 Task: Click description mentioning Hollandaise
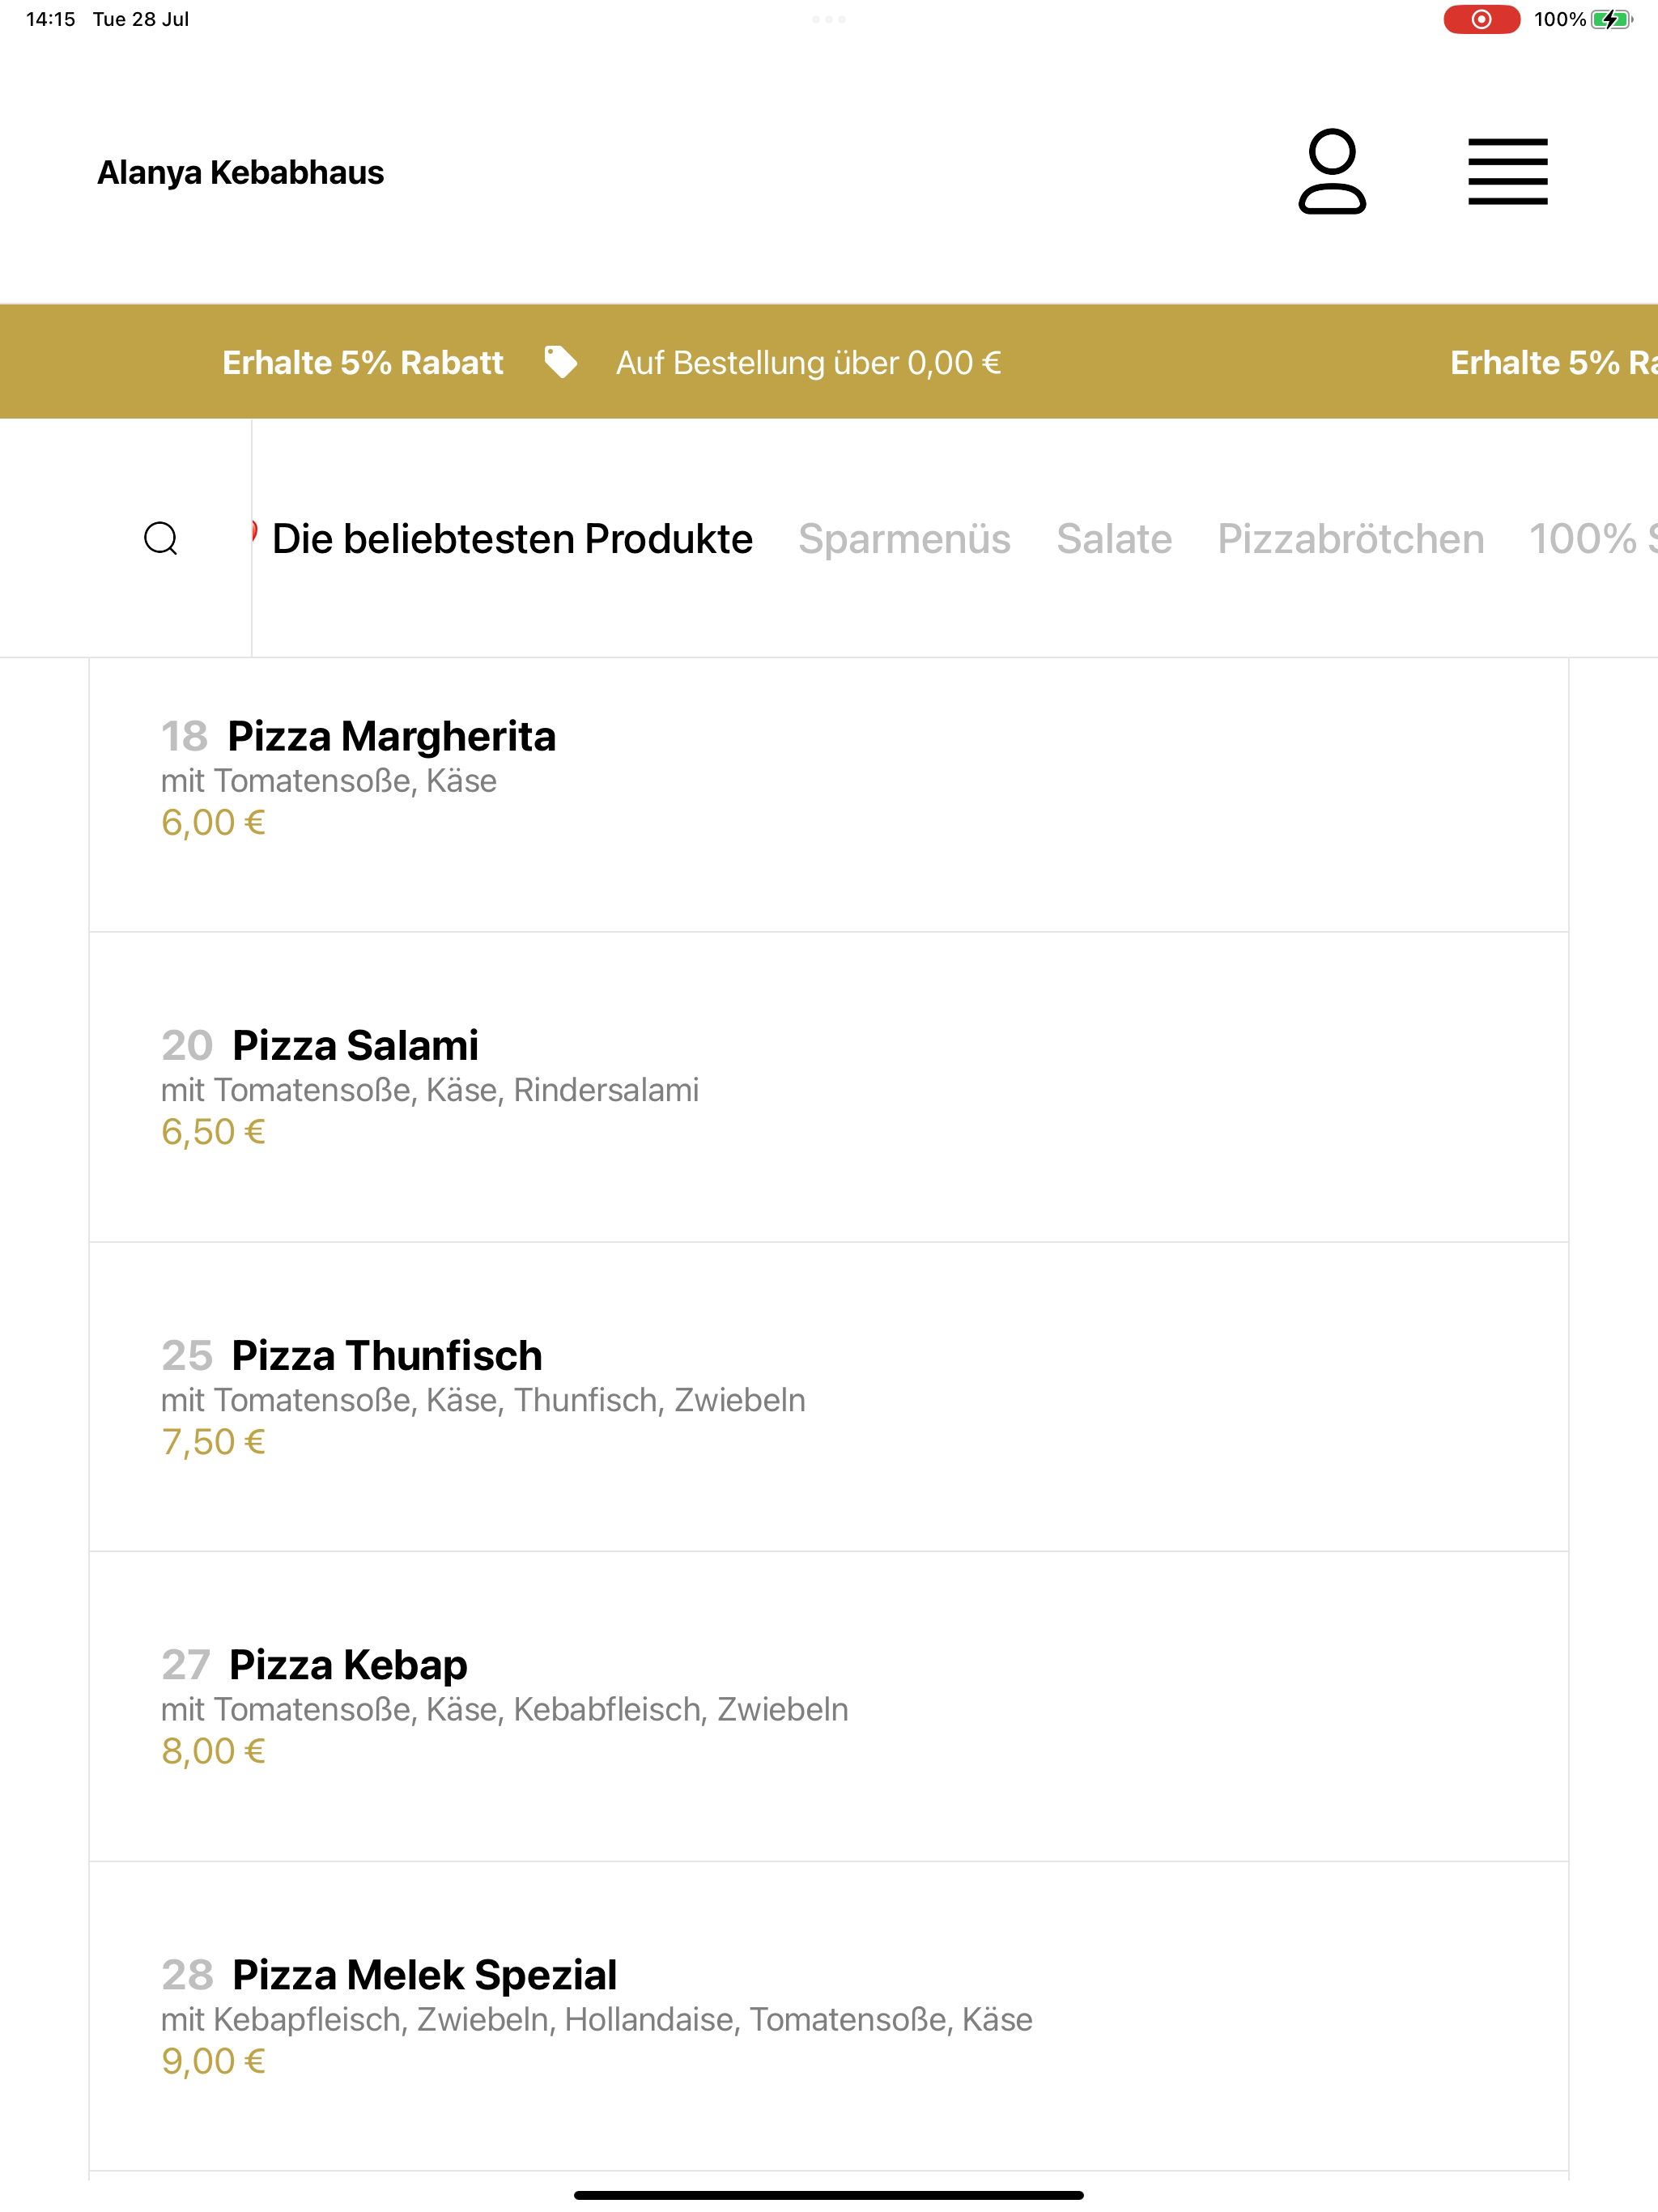pyautogui.click(x=597, y=2019)
